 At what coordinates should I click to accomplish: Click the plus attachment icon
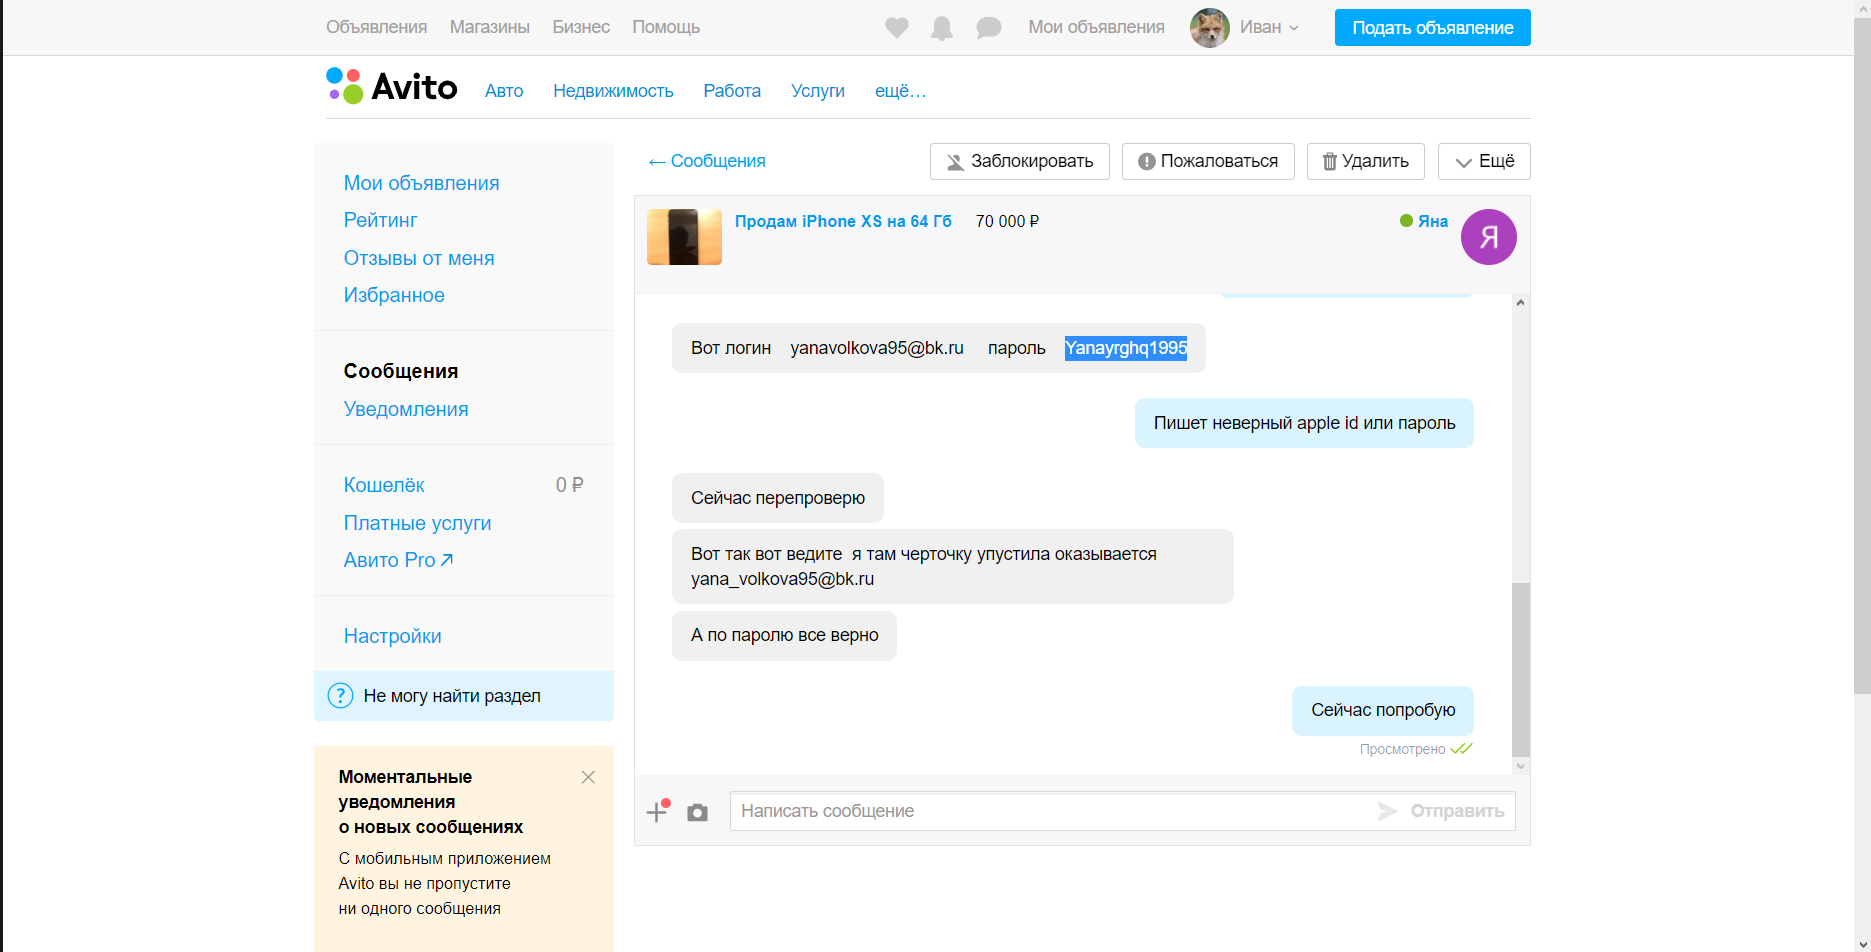pos(657,811)
